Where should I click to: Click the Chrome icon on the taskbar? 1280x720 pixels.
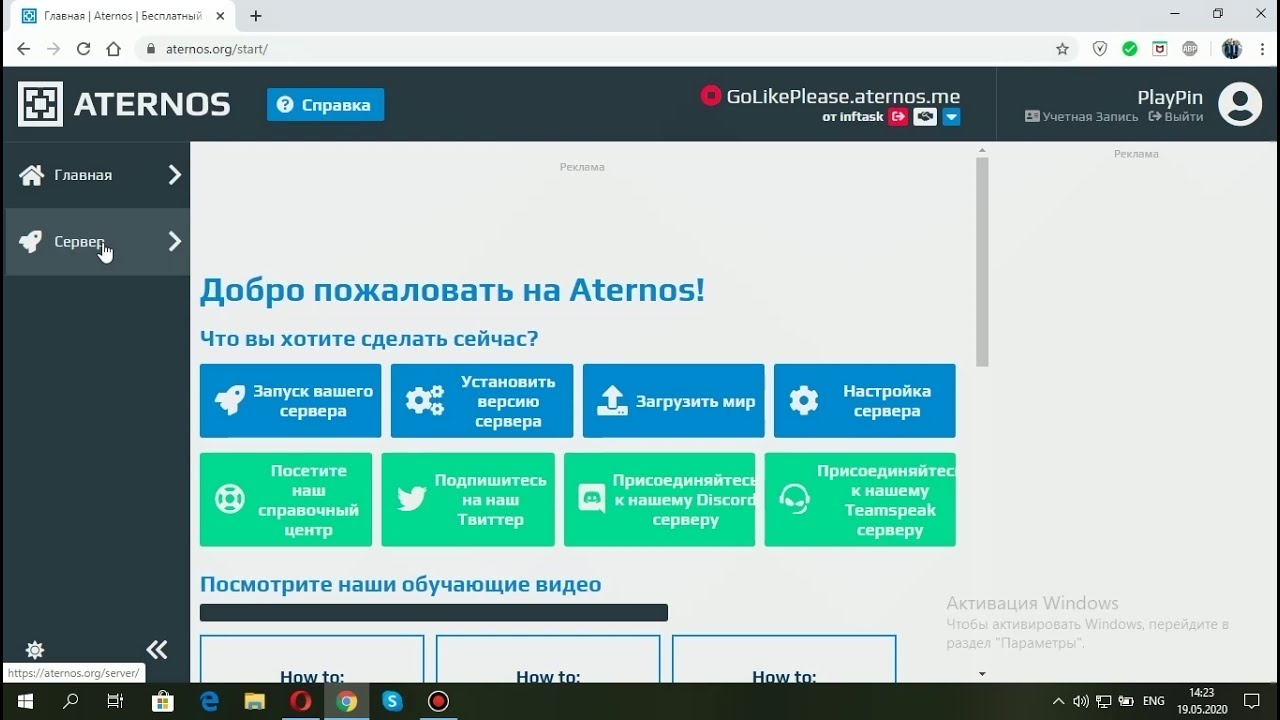[346, 701]
